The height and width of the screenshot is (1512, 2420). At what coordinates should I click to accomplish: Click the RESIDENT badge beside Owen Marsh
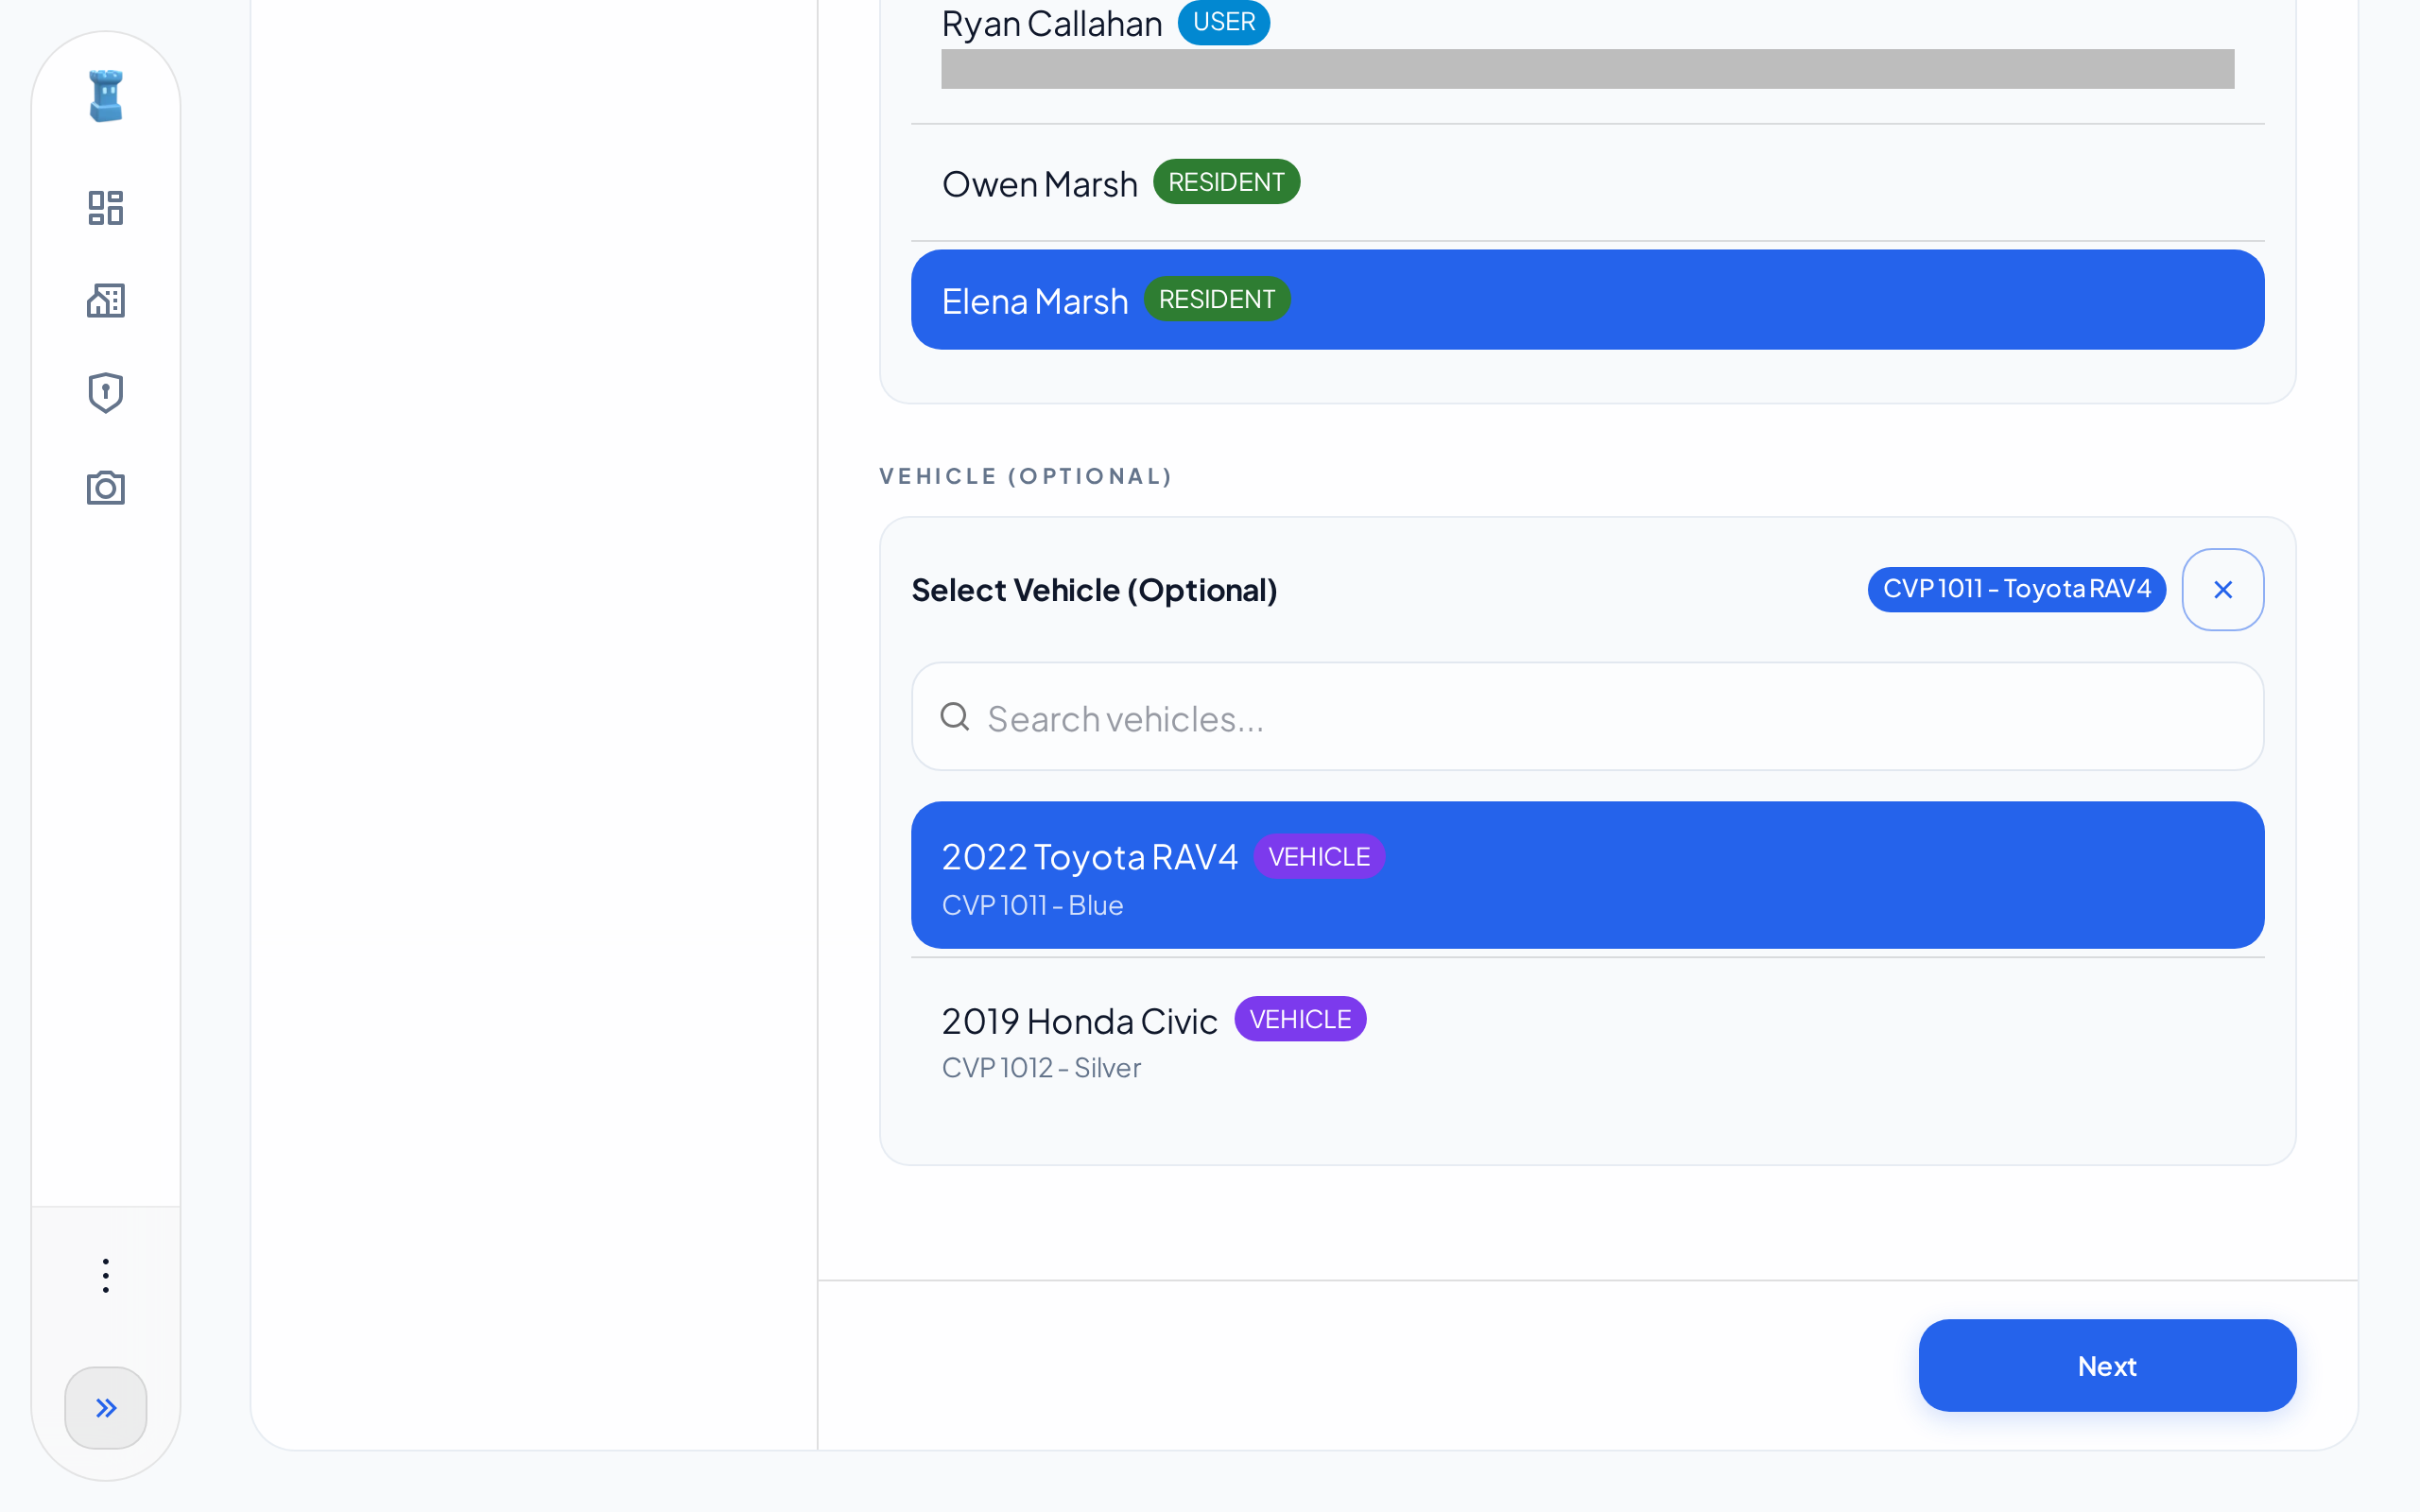[x=1226, y=182]
